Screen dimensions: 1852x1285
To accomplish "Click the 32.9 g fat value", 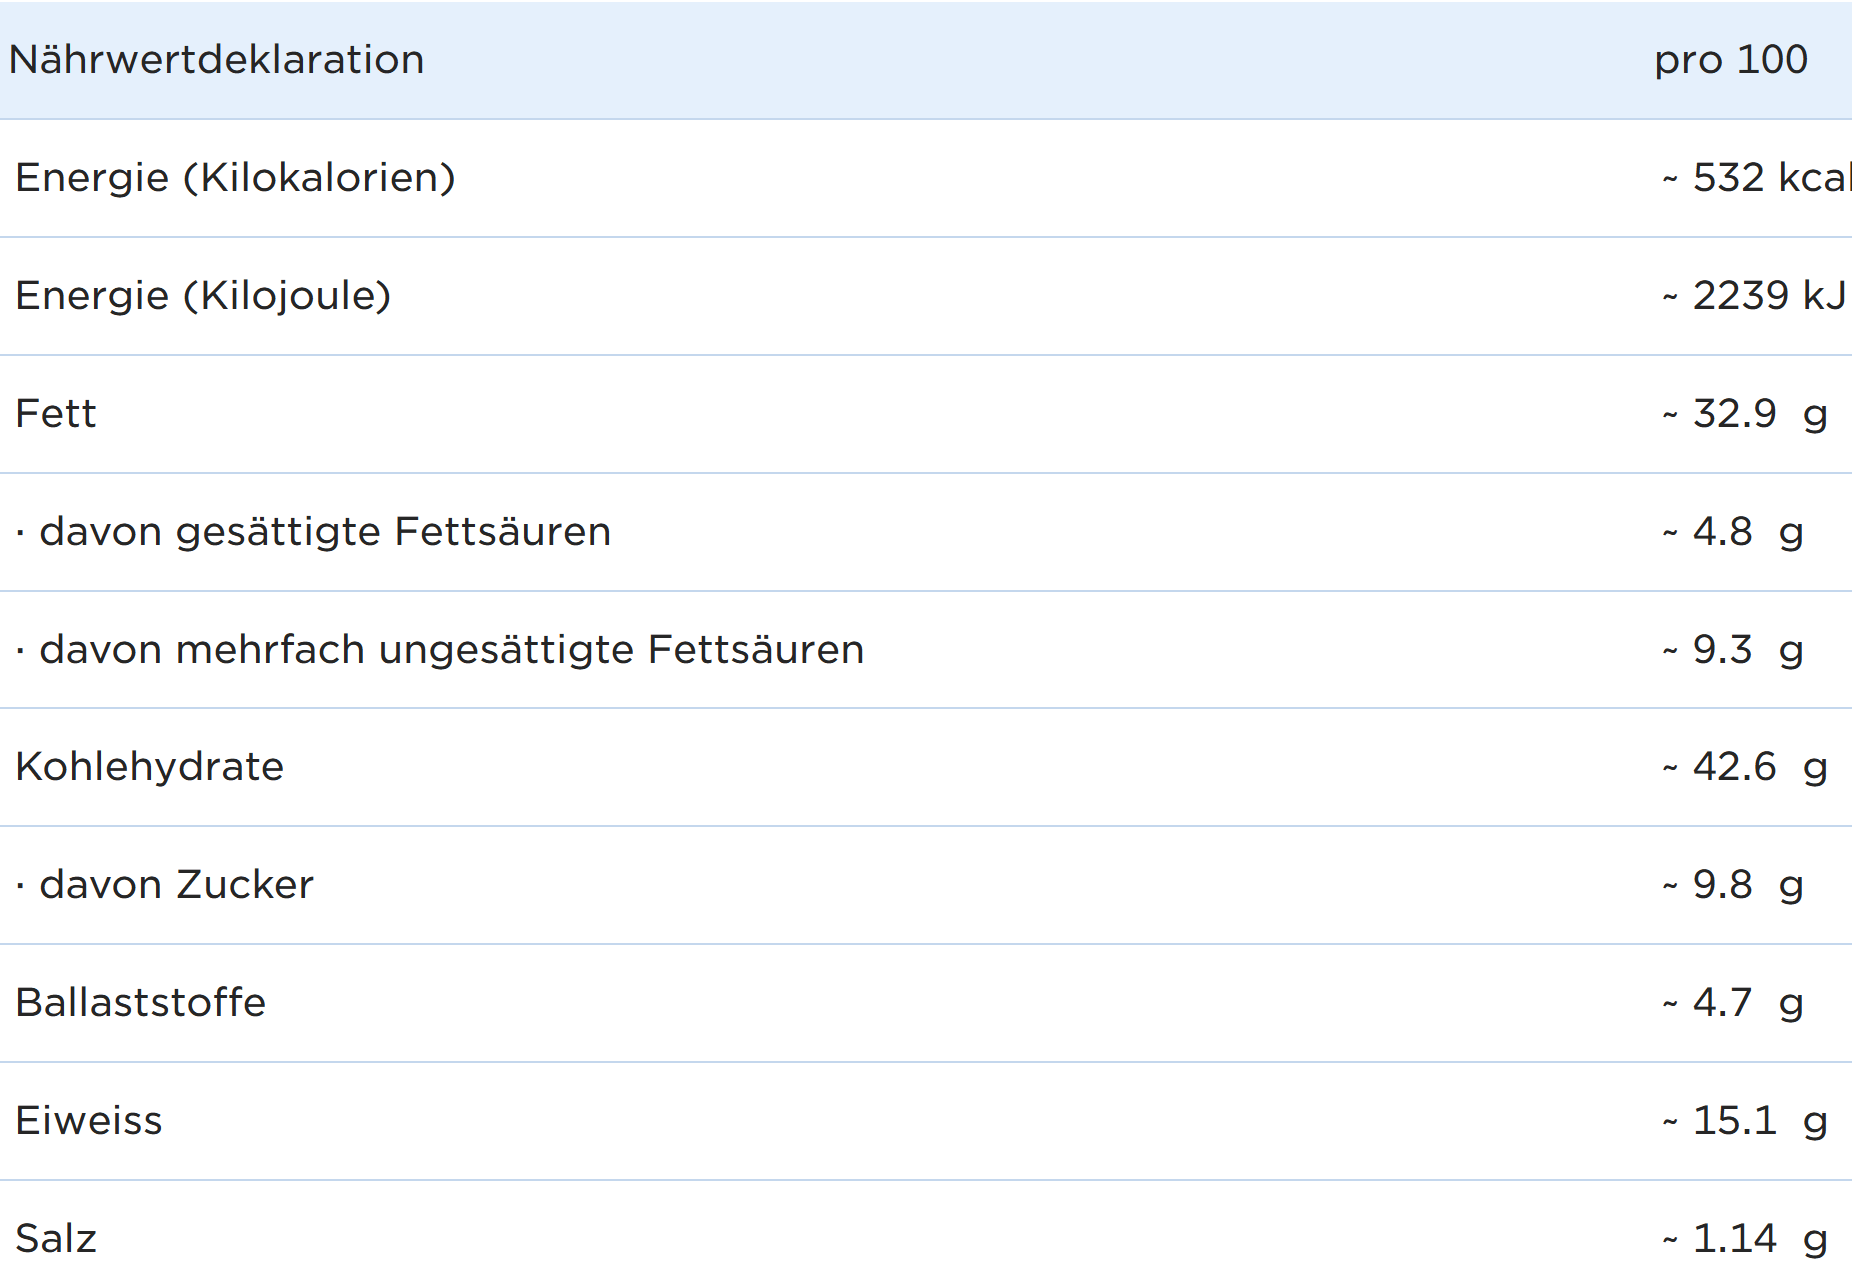I will 1745,414.
